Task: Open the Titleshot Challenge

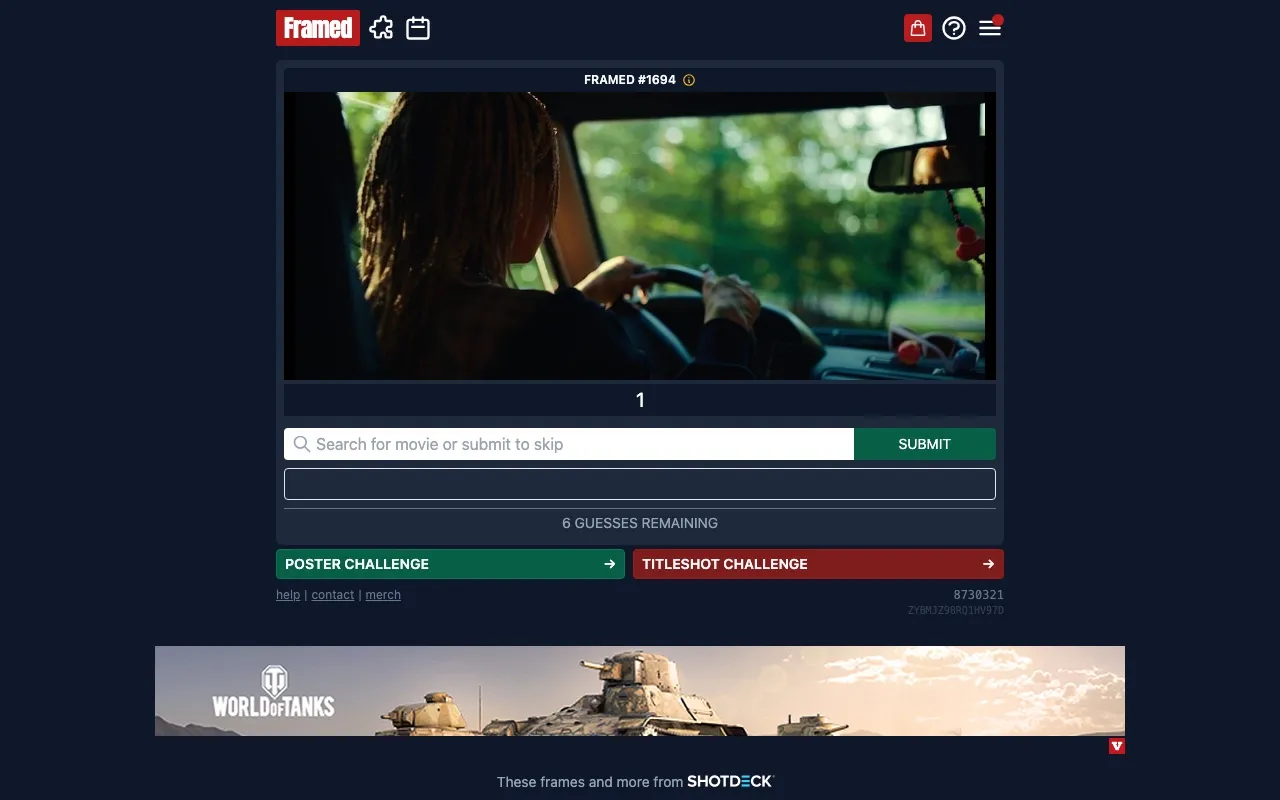Action: [x=818, y=564]
